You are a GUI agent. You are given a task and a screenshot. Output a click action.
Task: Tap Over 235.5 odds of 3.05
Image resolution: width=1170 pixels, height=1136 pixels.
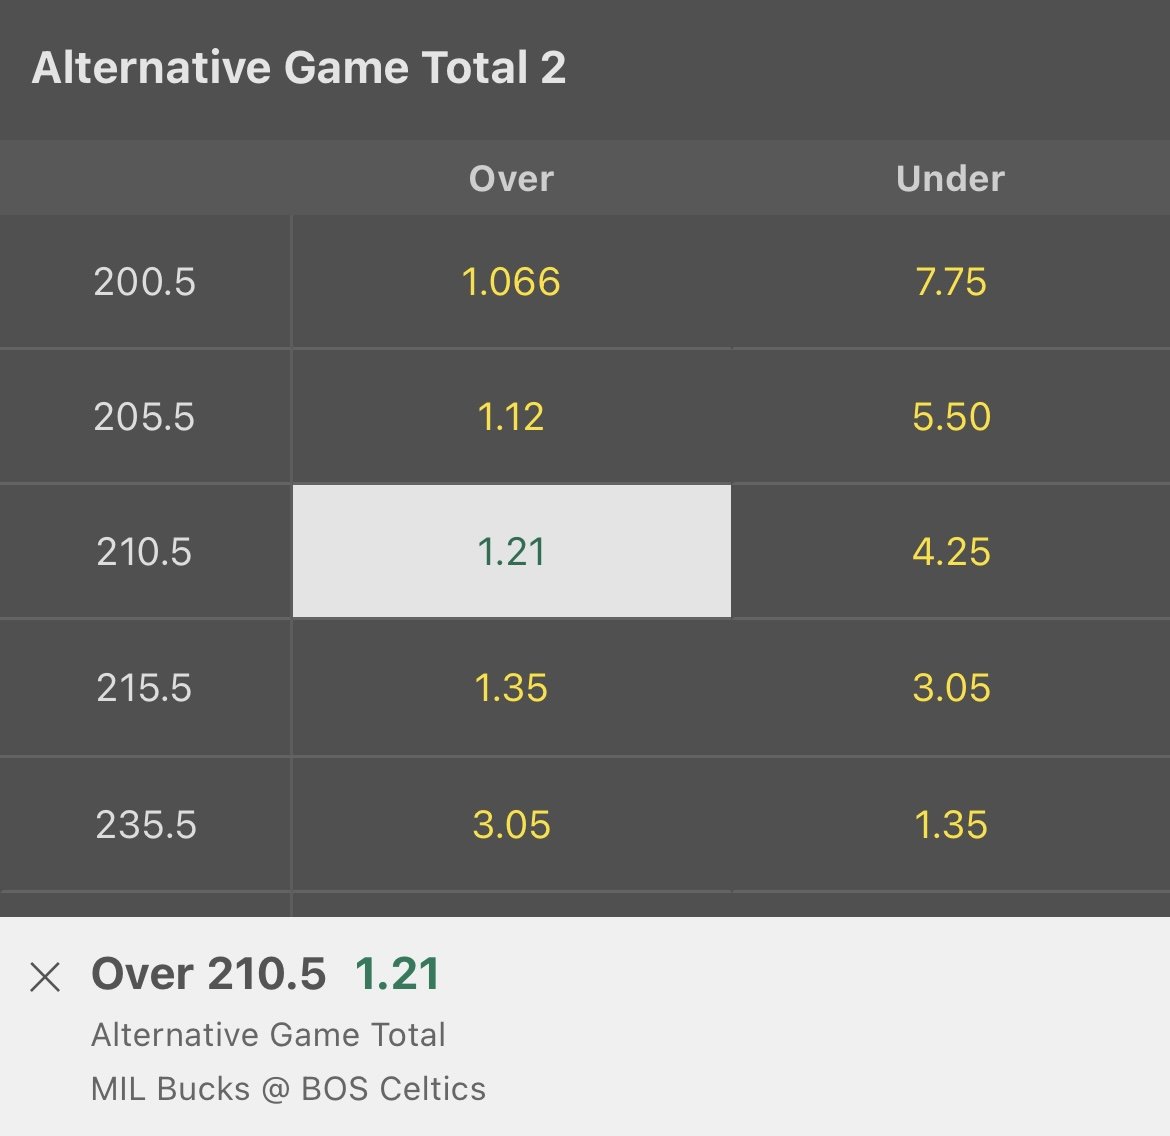511,825
